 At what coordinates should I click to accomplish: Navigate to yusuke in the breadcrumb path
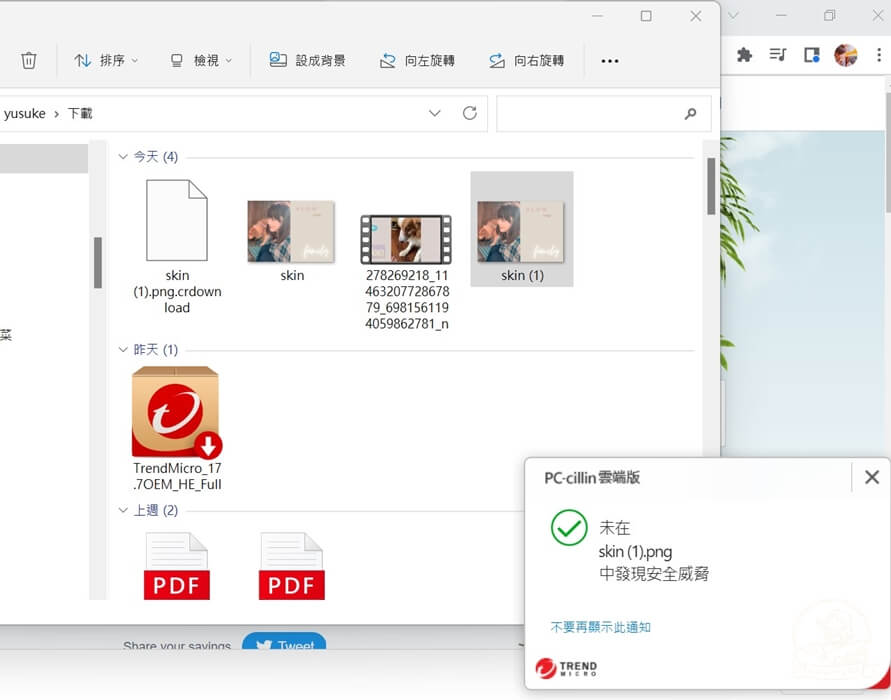tap(25, 113)
